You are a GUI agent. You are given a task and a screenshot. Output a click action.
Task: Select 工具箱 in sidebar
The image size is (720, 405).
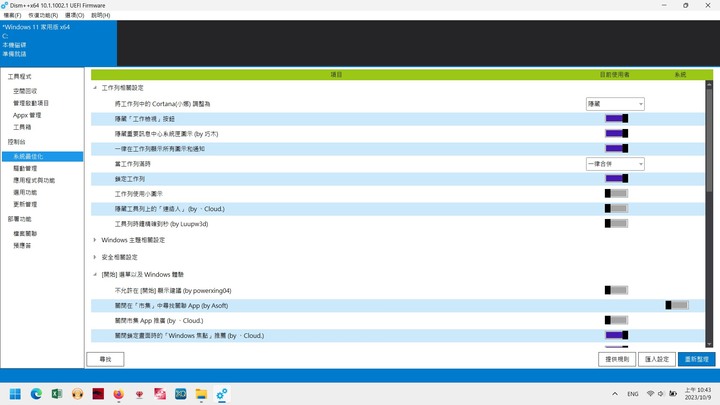coord(22,127)
